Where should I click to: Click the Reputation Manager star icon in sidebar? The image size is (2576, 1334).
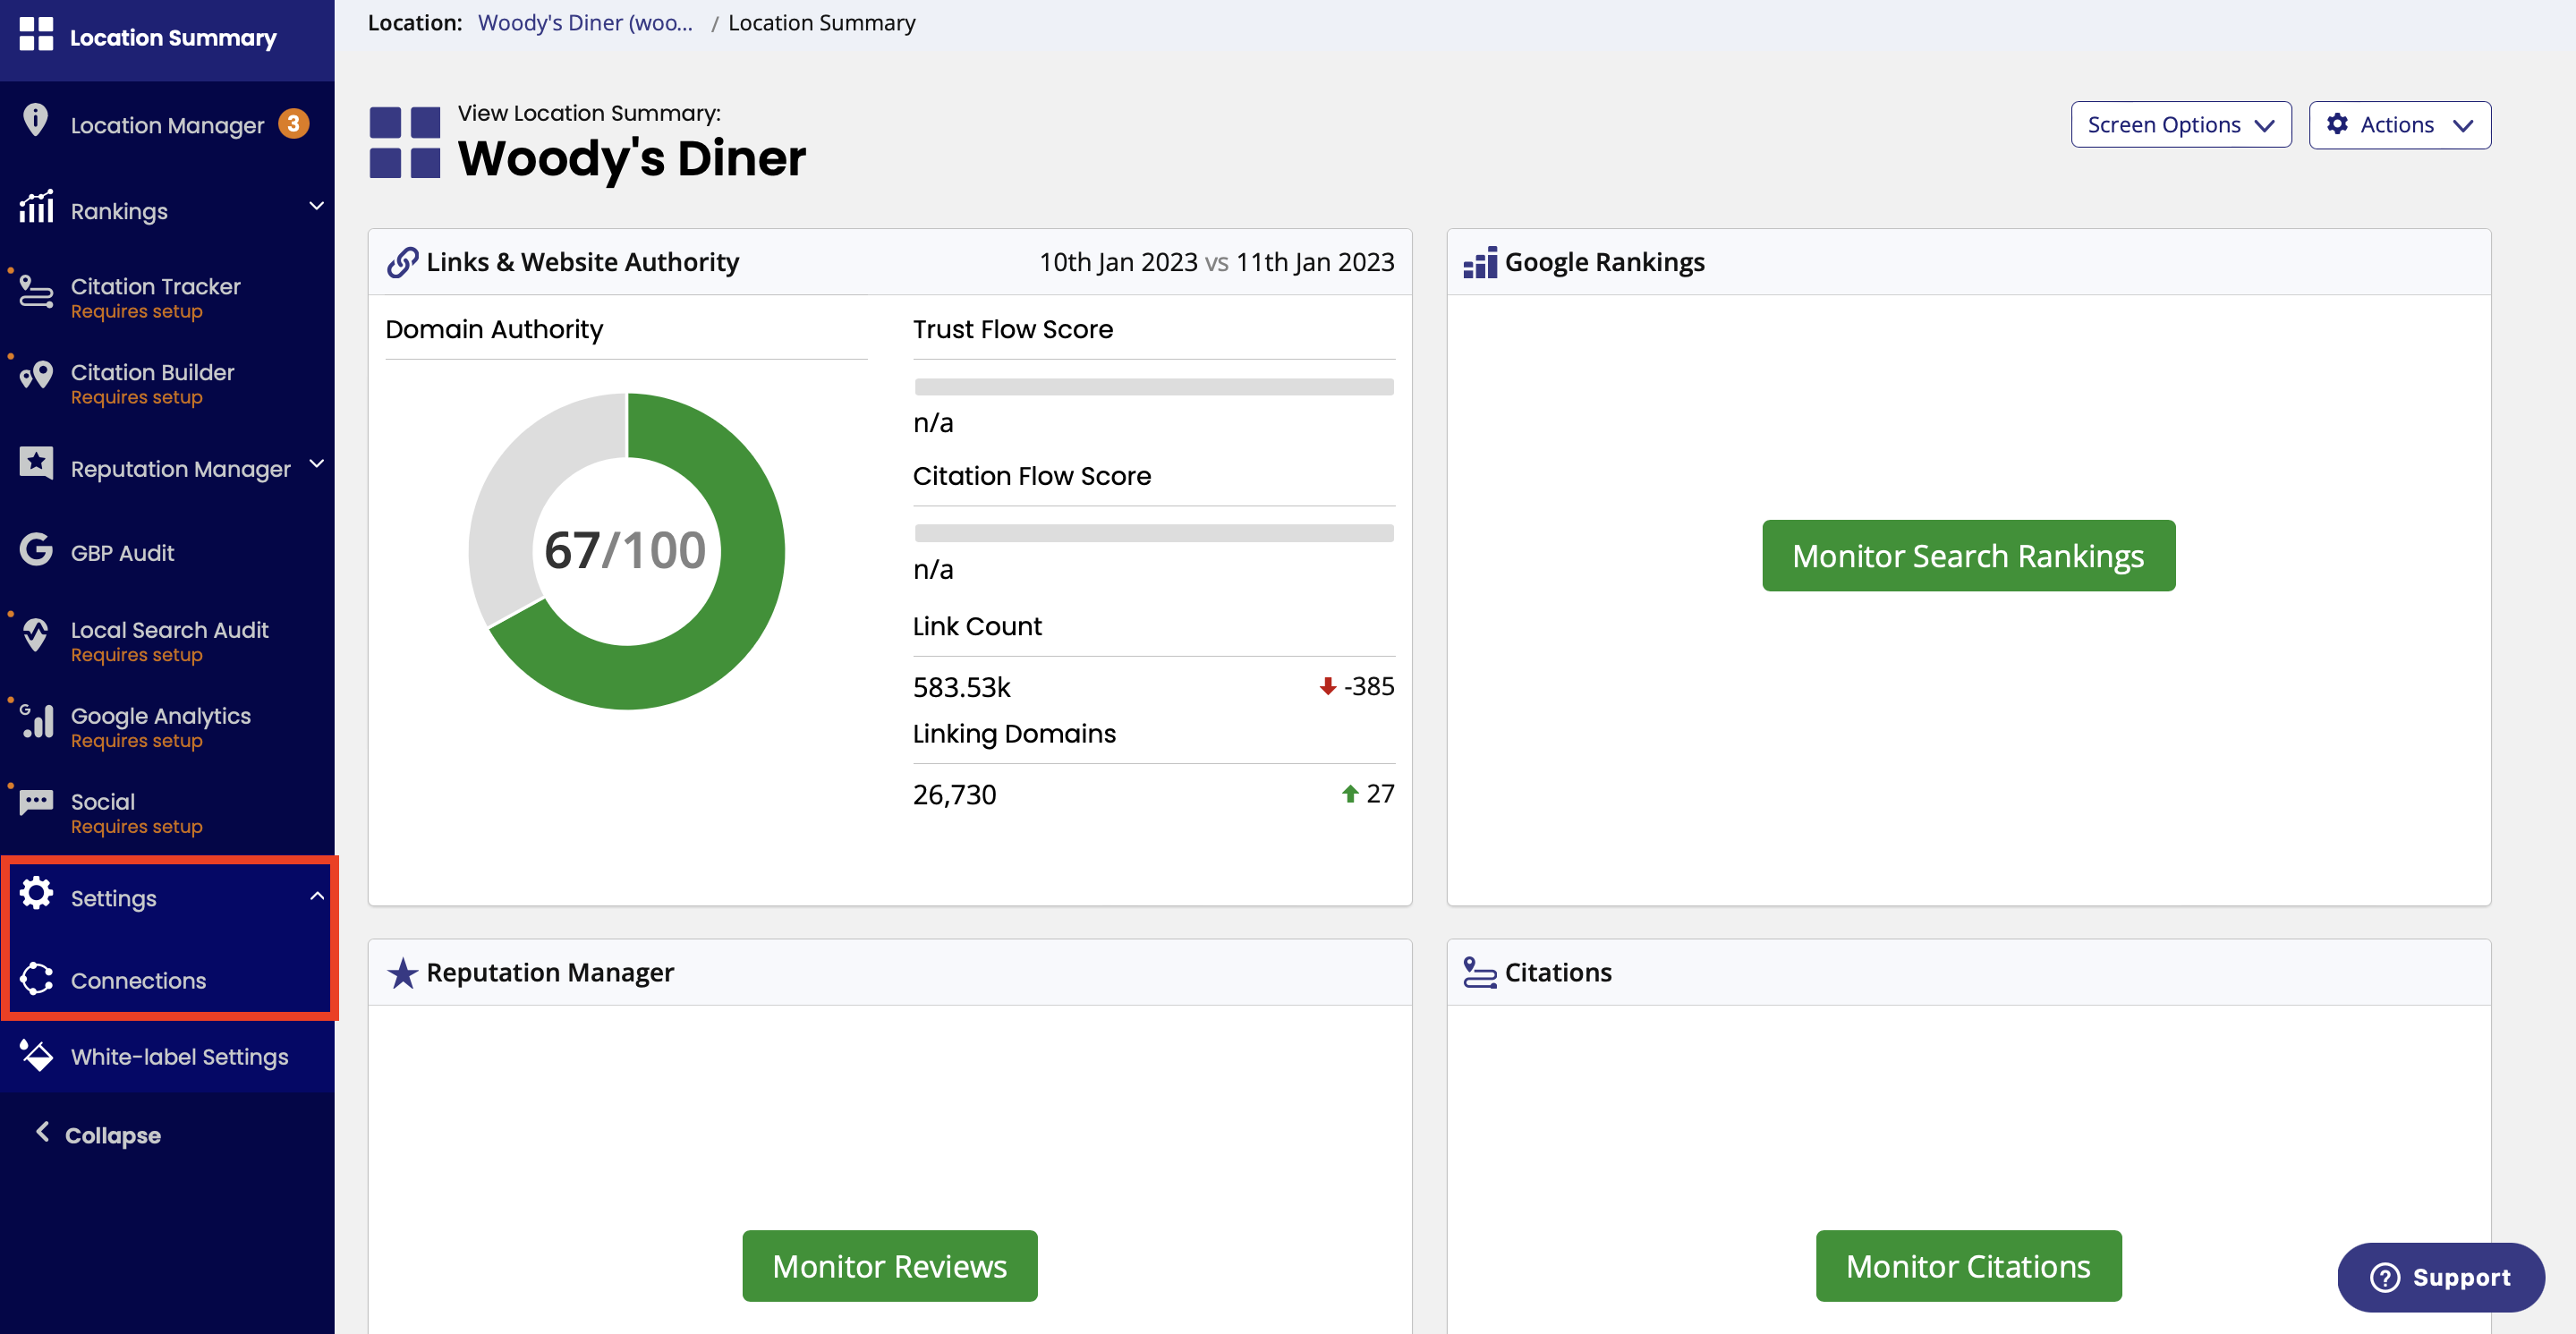point(36,463)
